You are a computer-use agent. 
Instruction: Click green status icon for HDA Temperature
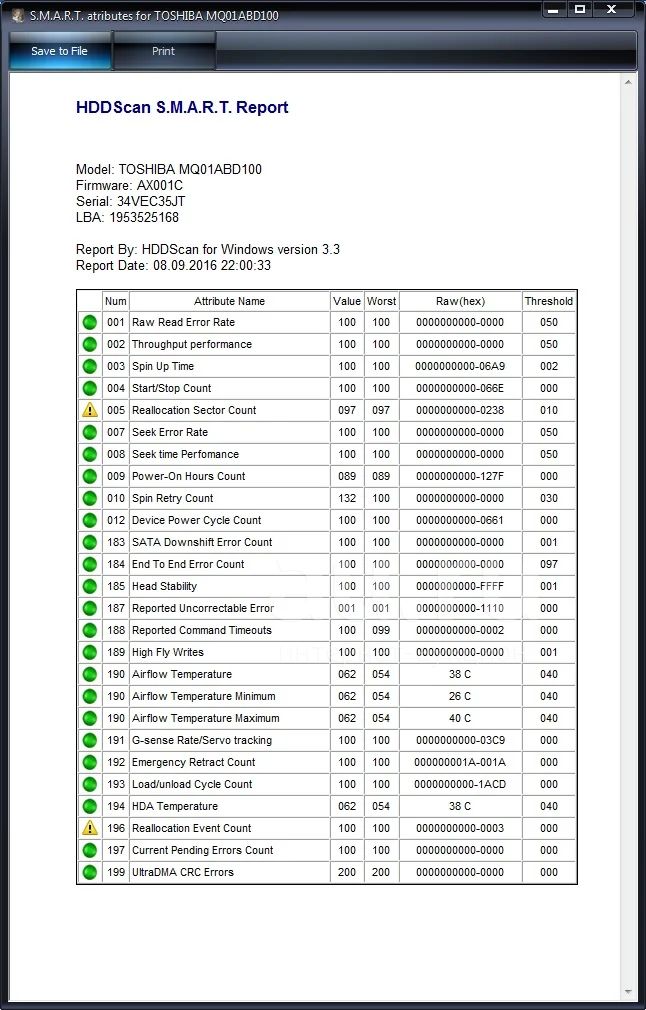click(x=90, y=806)
